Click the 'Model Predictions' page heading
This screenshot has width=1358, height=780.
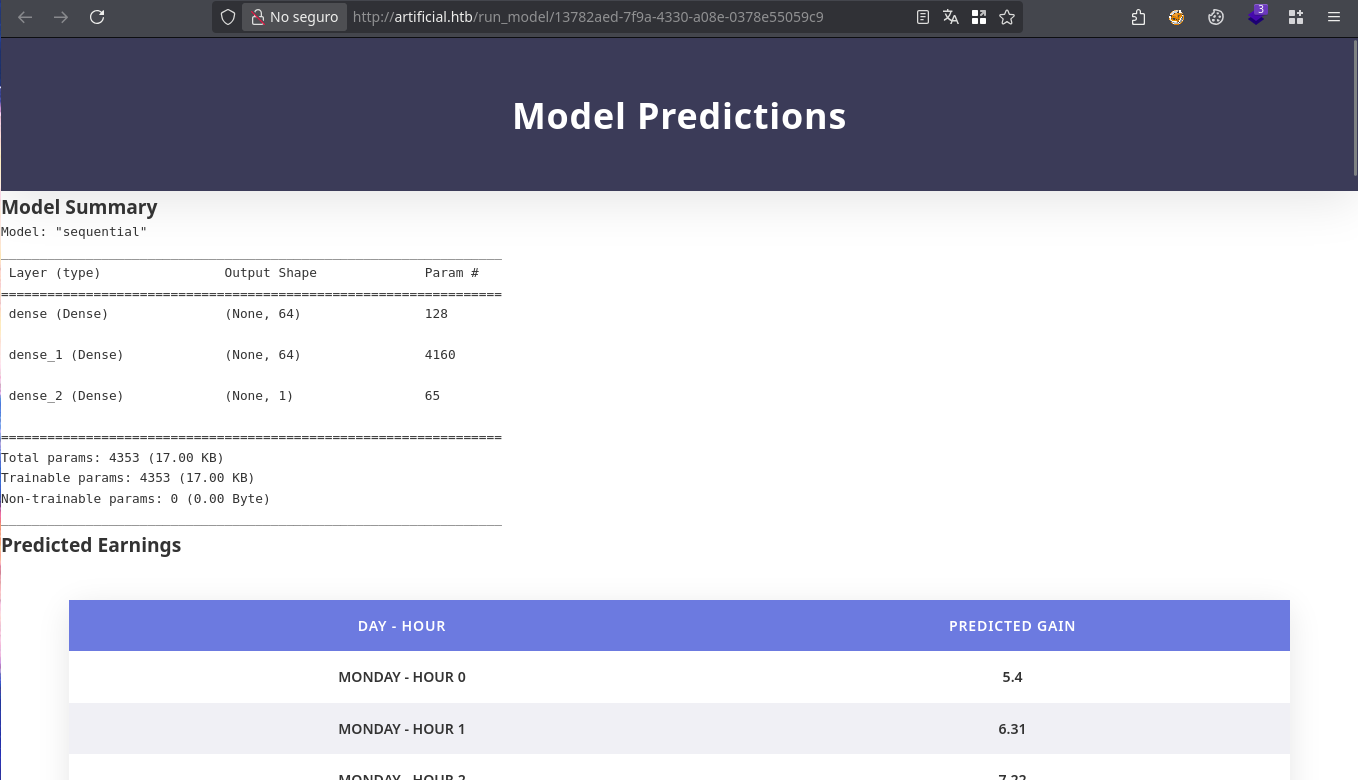pos(679,116)
